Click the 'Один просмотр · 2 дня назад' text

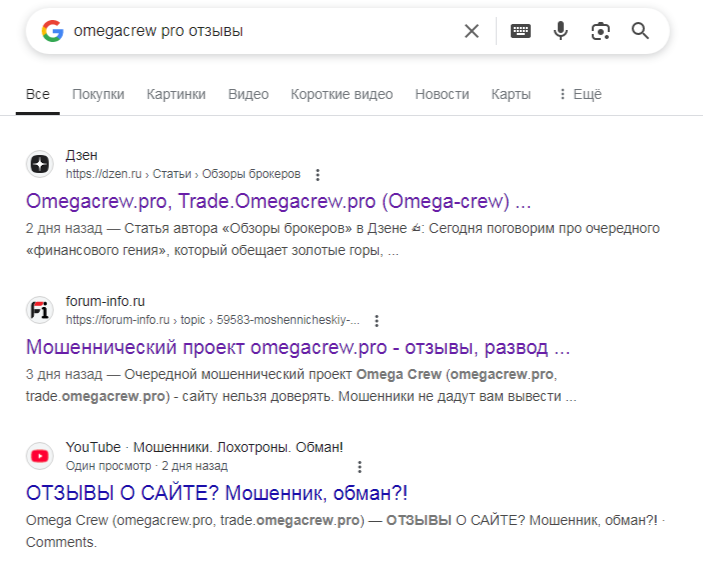pyautogui.click(x=147, y=466)
